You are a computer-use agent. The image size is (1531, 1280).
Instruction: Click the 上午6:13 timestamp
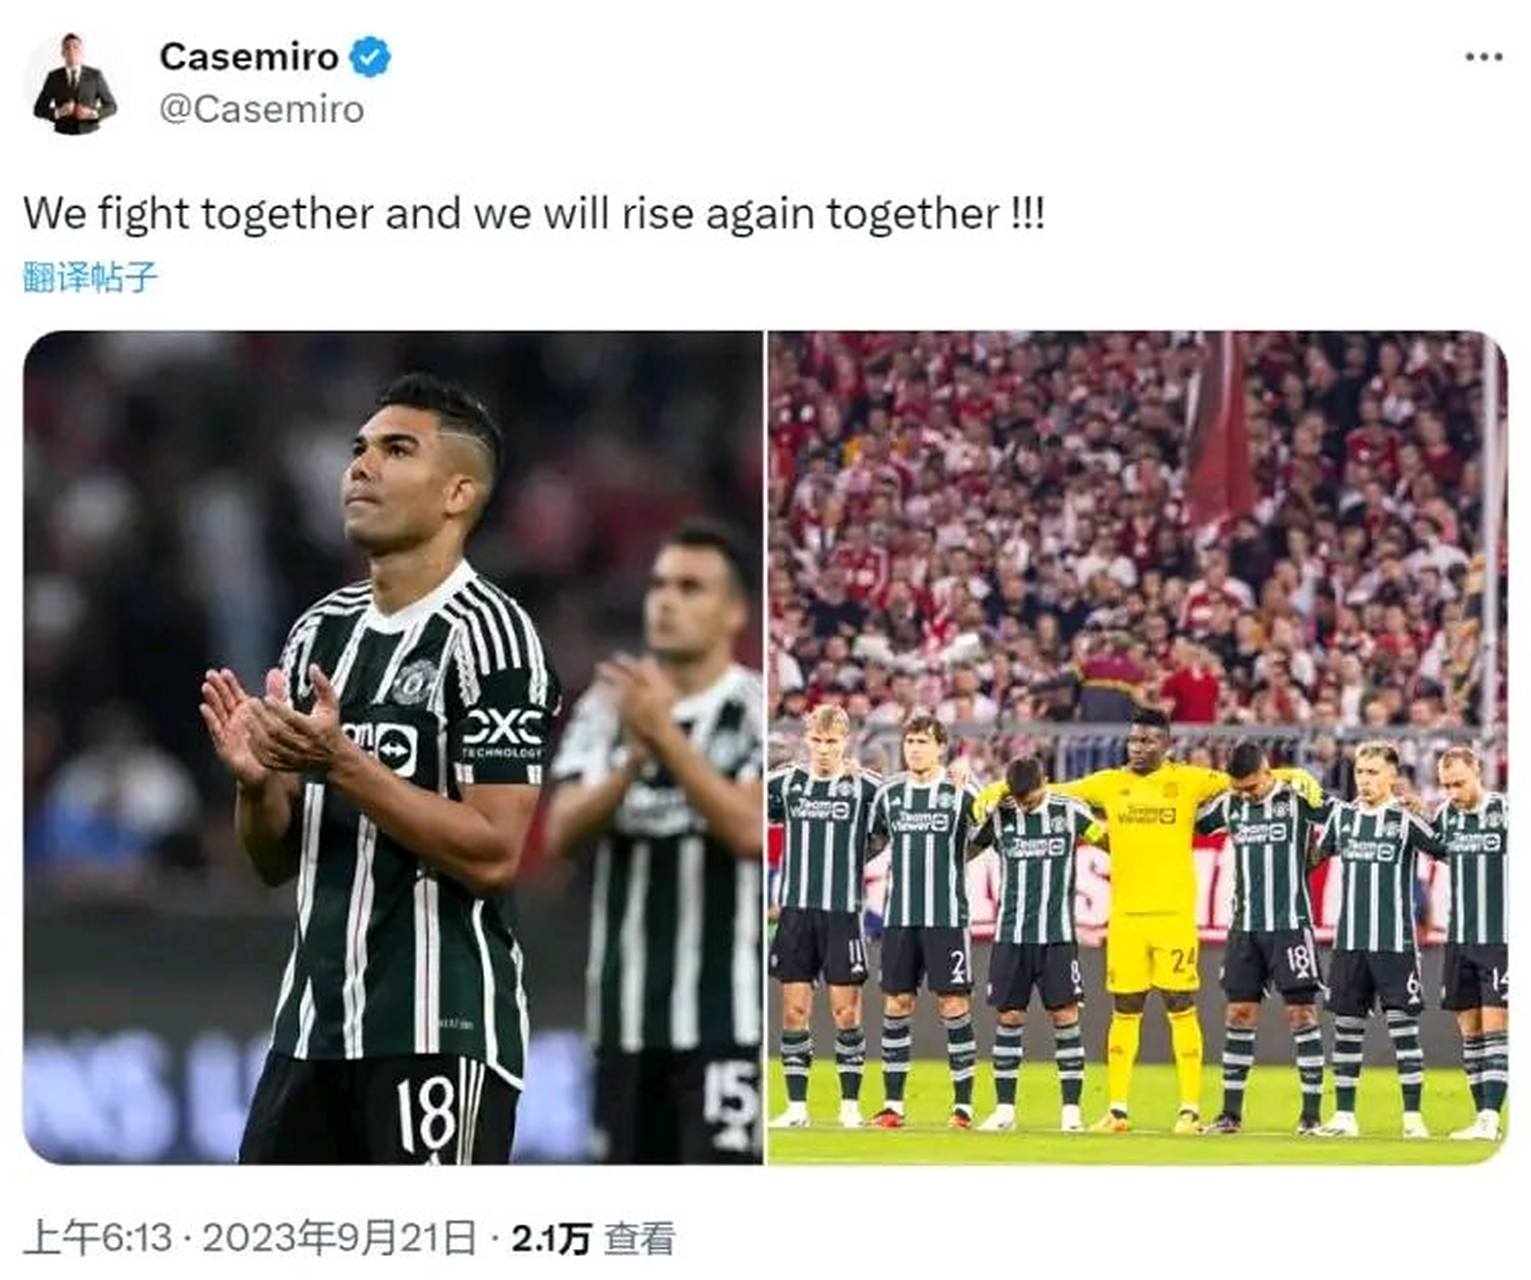(98, 1238)
